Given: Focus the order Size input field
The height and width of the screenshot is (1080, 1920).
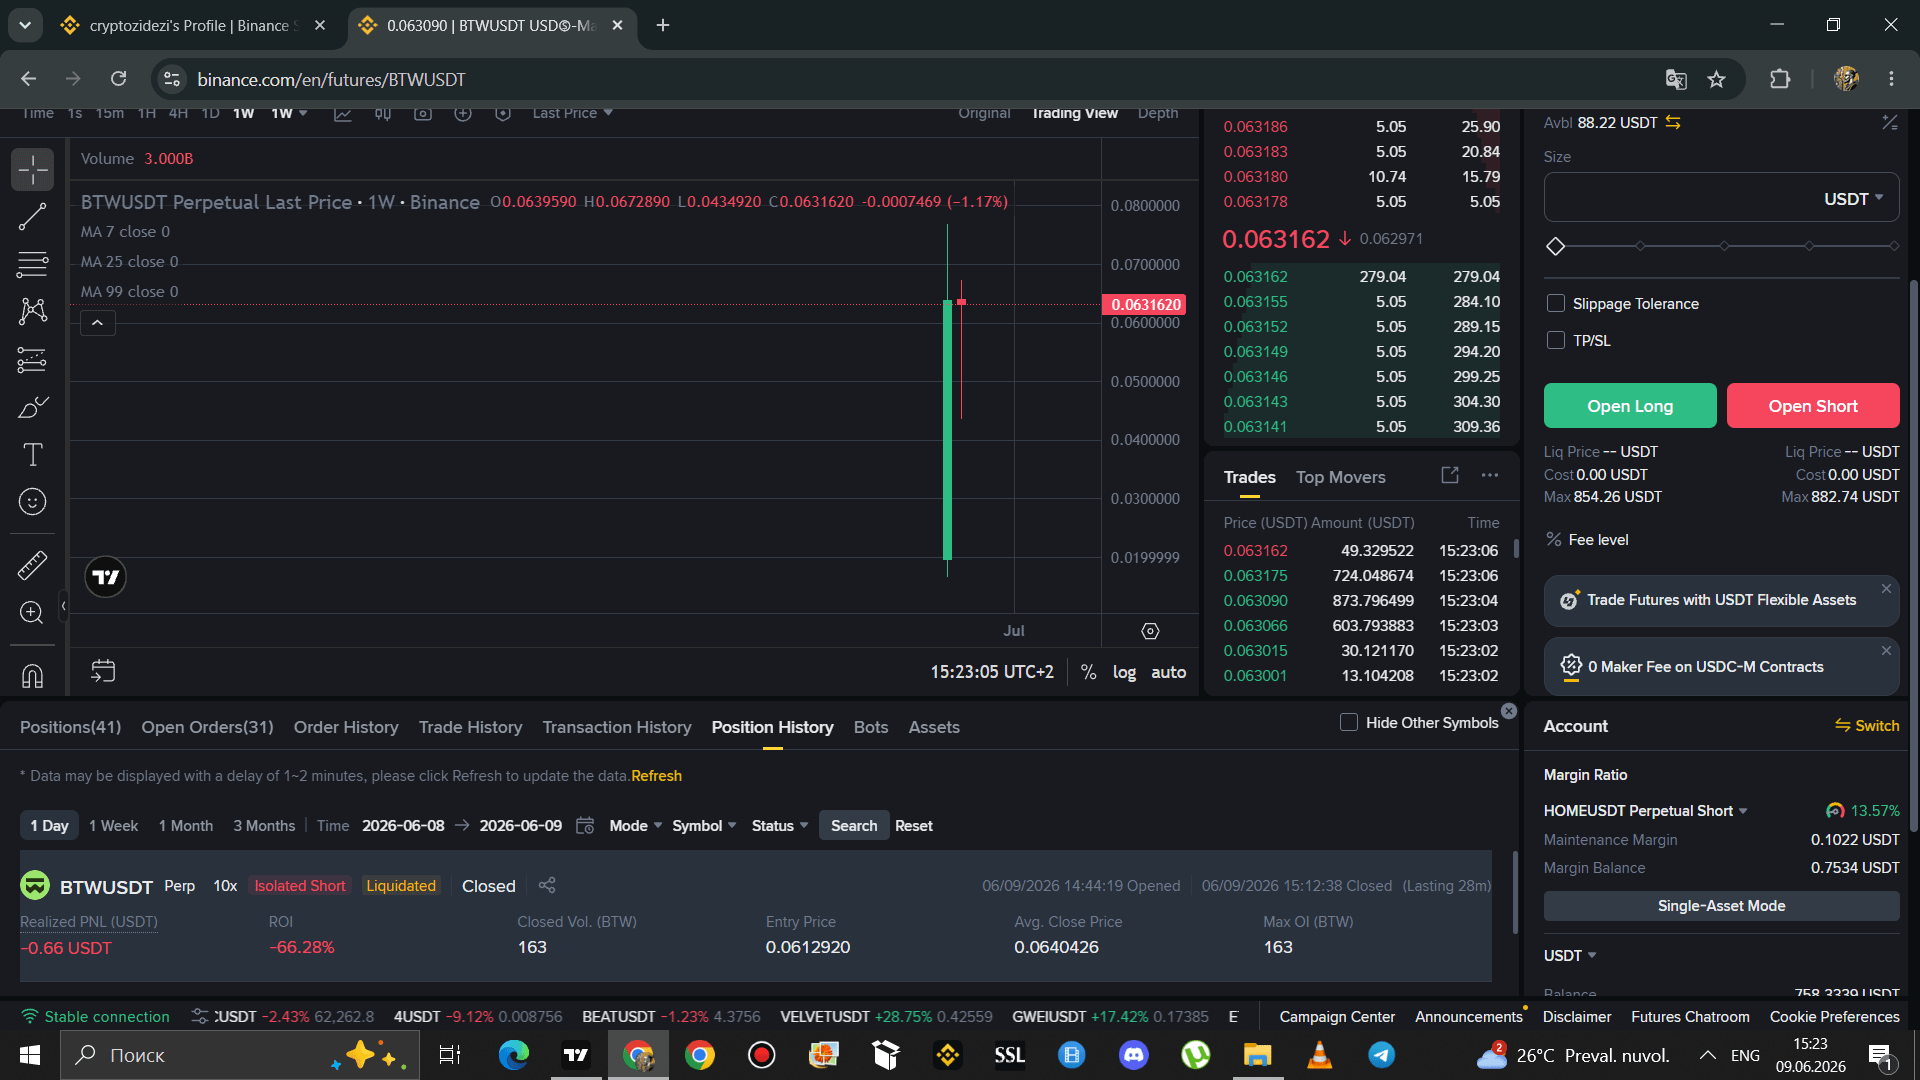Looking at the screenshot, I should tap(1721, 198).
